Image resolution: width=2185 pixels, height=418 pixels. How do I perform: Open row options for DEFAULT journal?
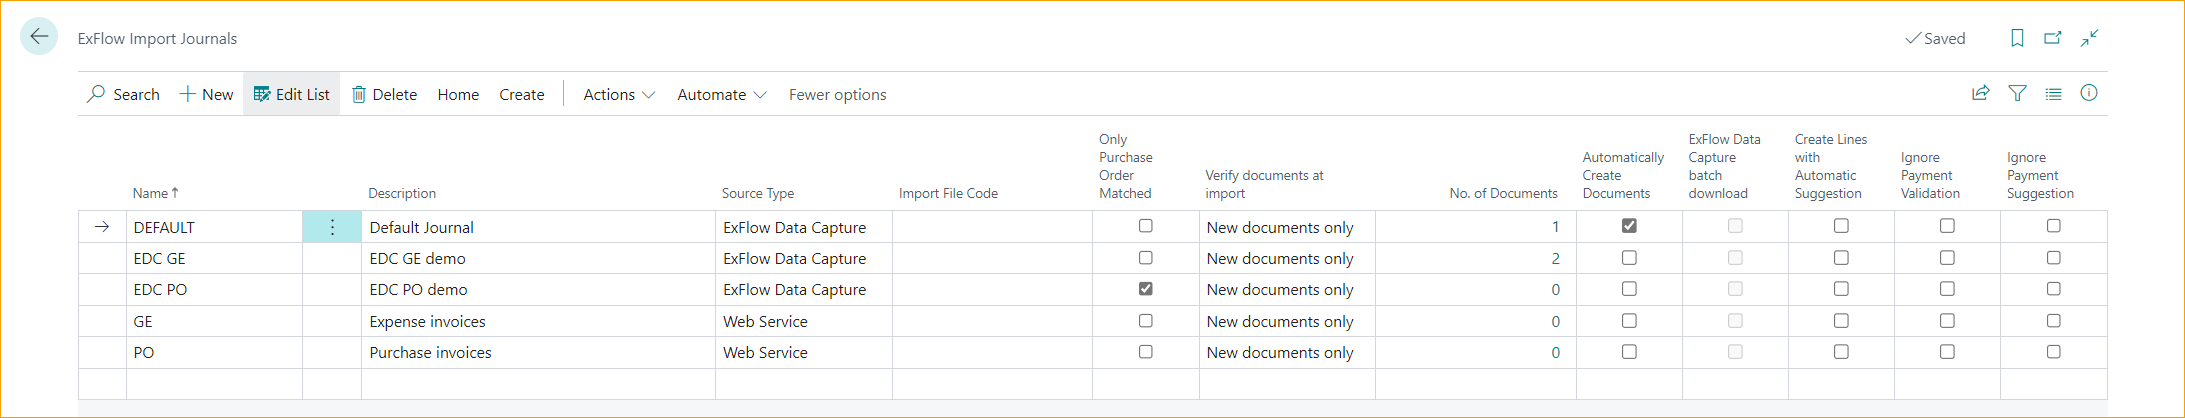pyautogui.click(x=332, y=227)
